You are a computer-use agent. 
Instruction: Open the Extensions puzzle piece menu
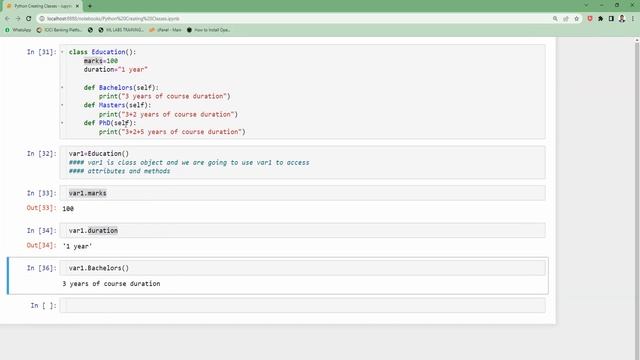[600, 18]
